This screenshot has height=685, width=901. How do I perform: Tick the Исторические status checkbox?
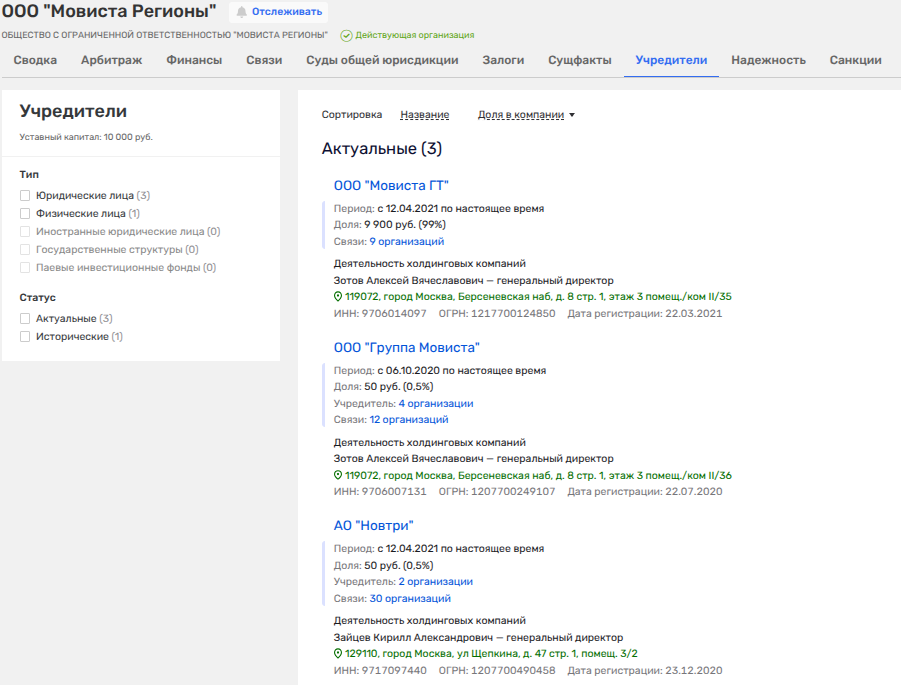click(x=25, y=337)
